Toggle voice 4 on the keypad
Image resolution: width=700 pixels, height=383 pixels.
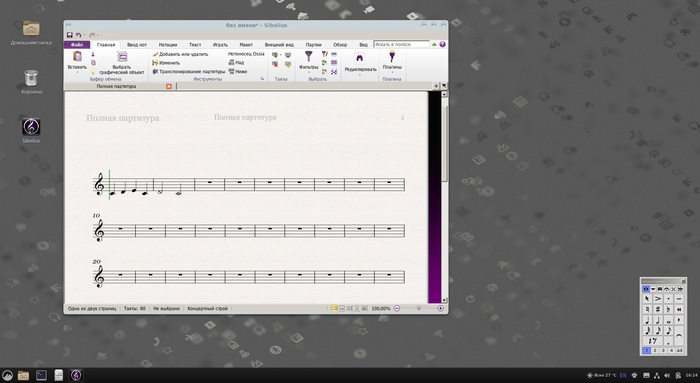671,350
